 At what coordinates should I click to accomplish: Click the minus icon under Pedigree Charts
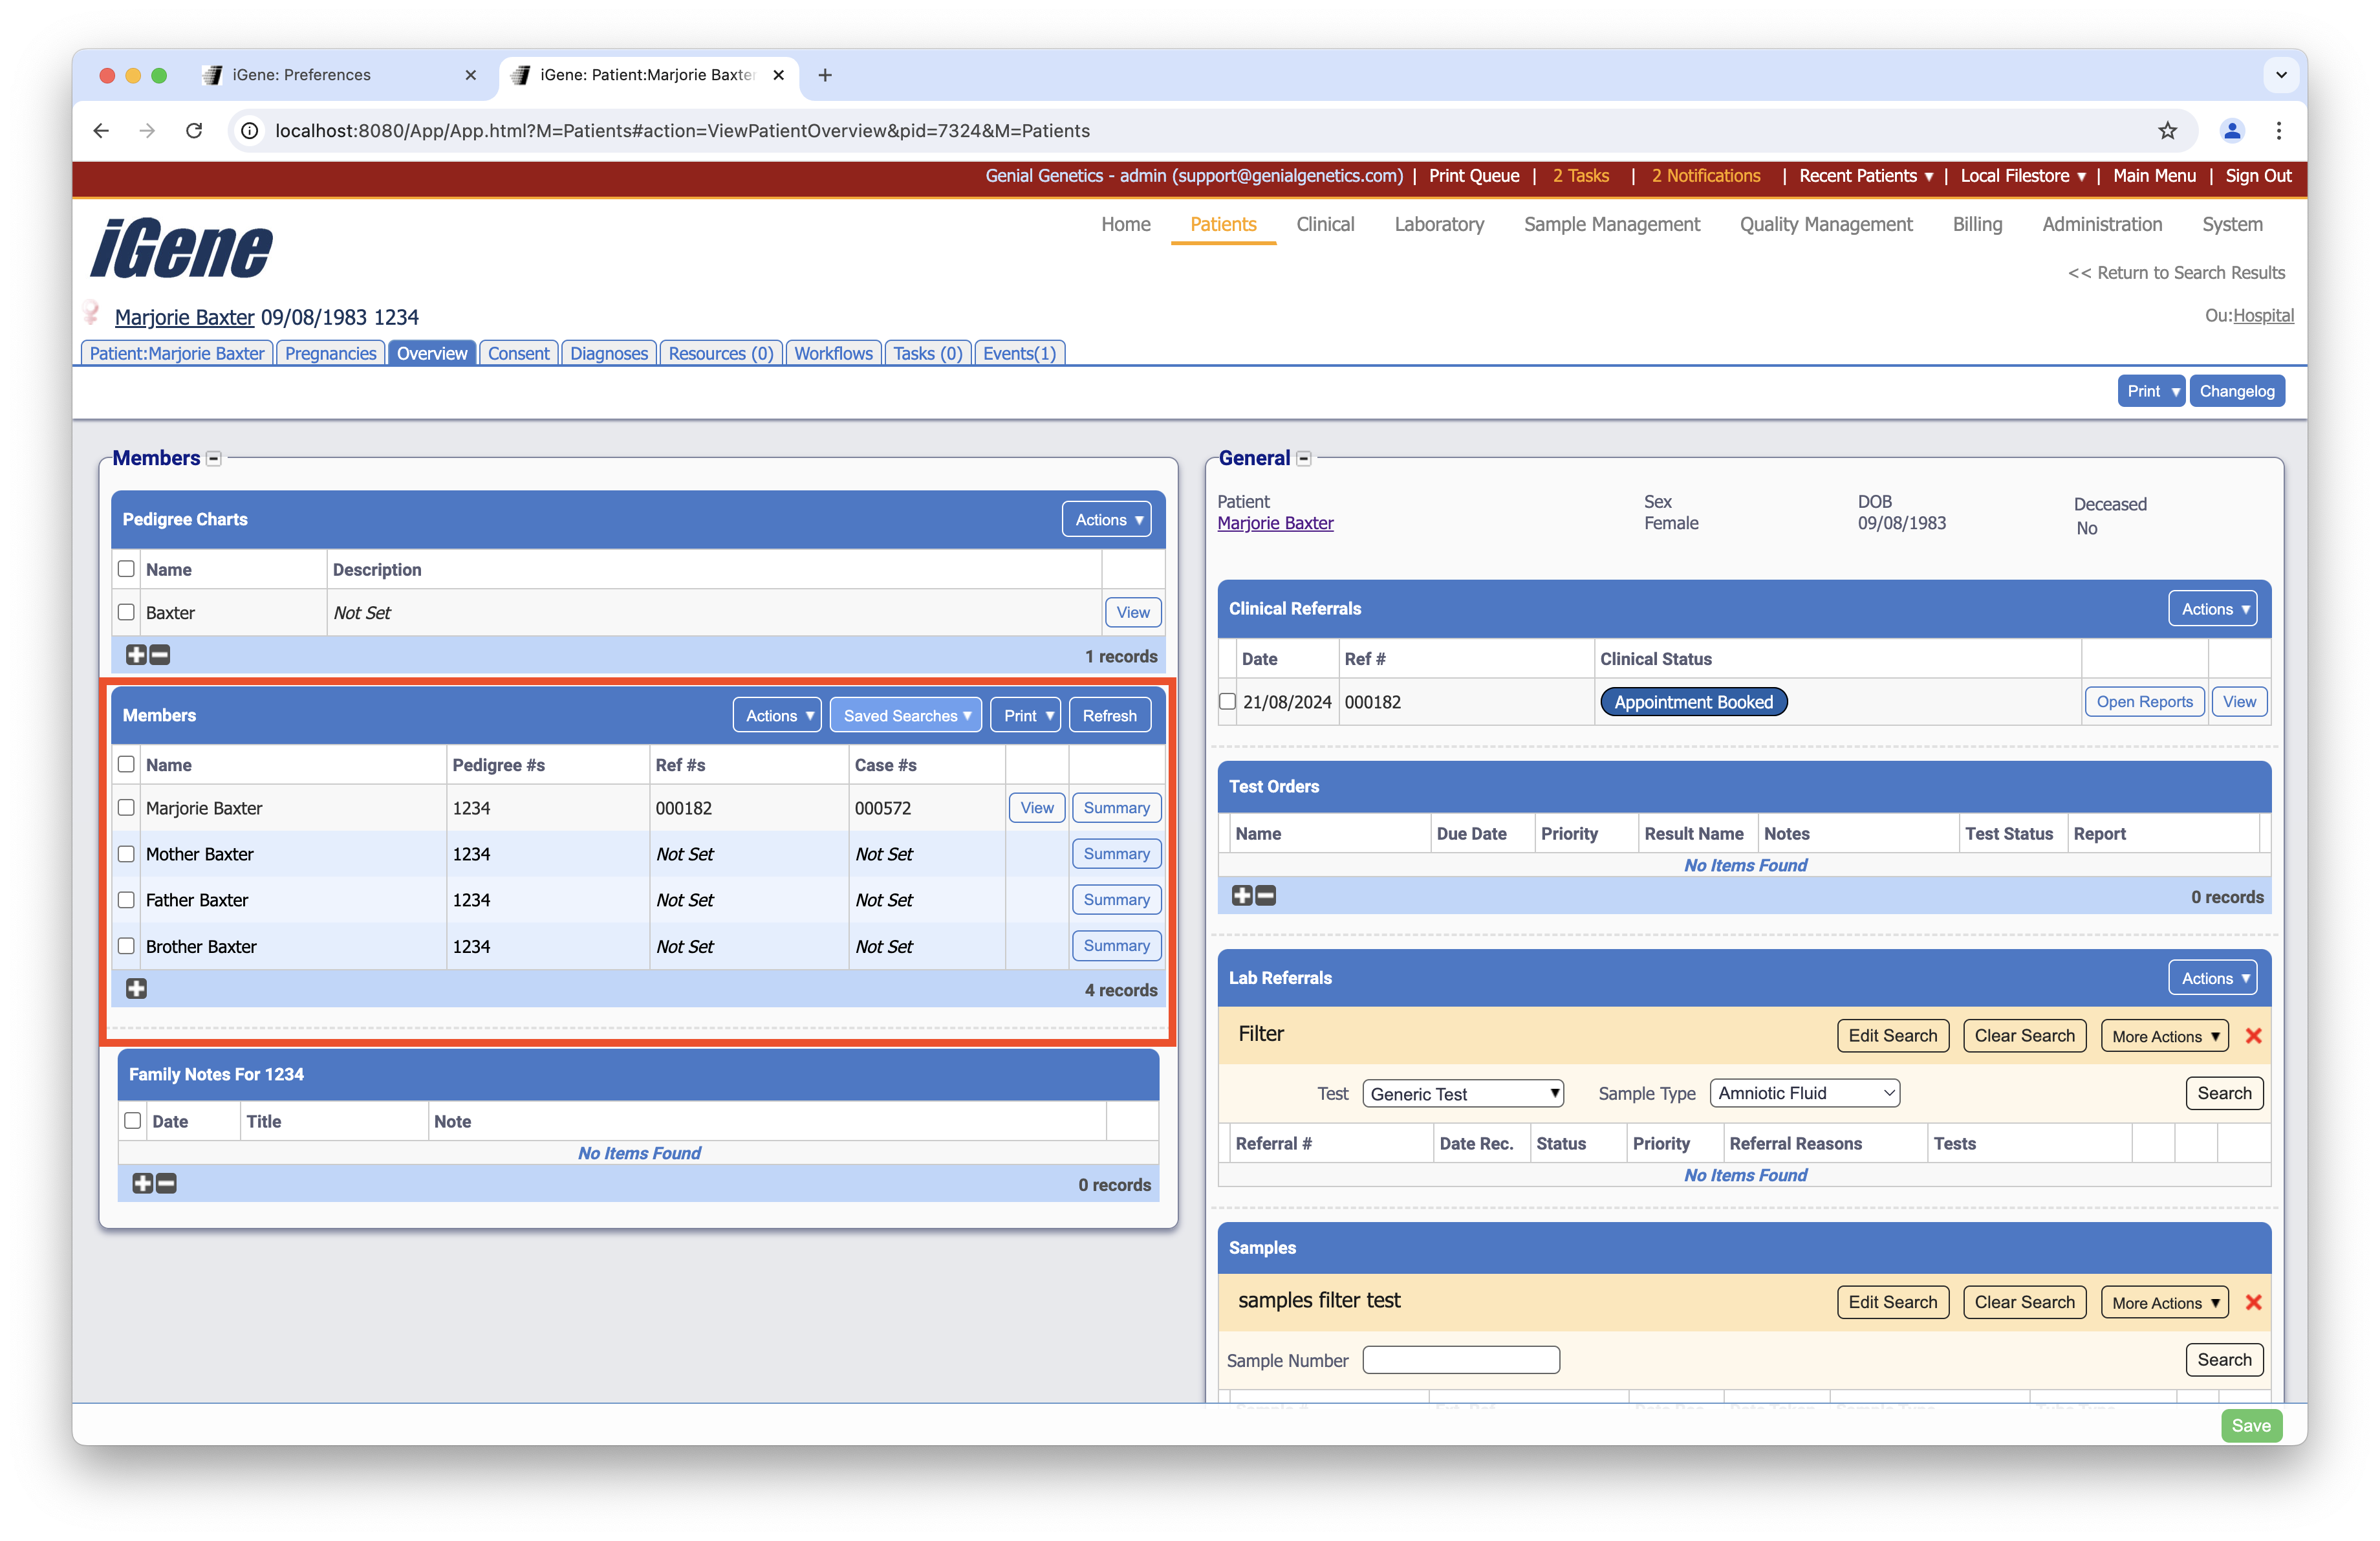tap(160, 655)
